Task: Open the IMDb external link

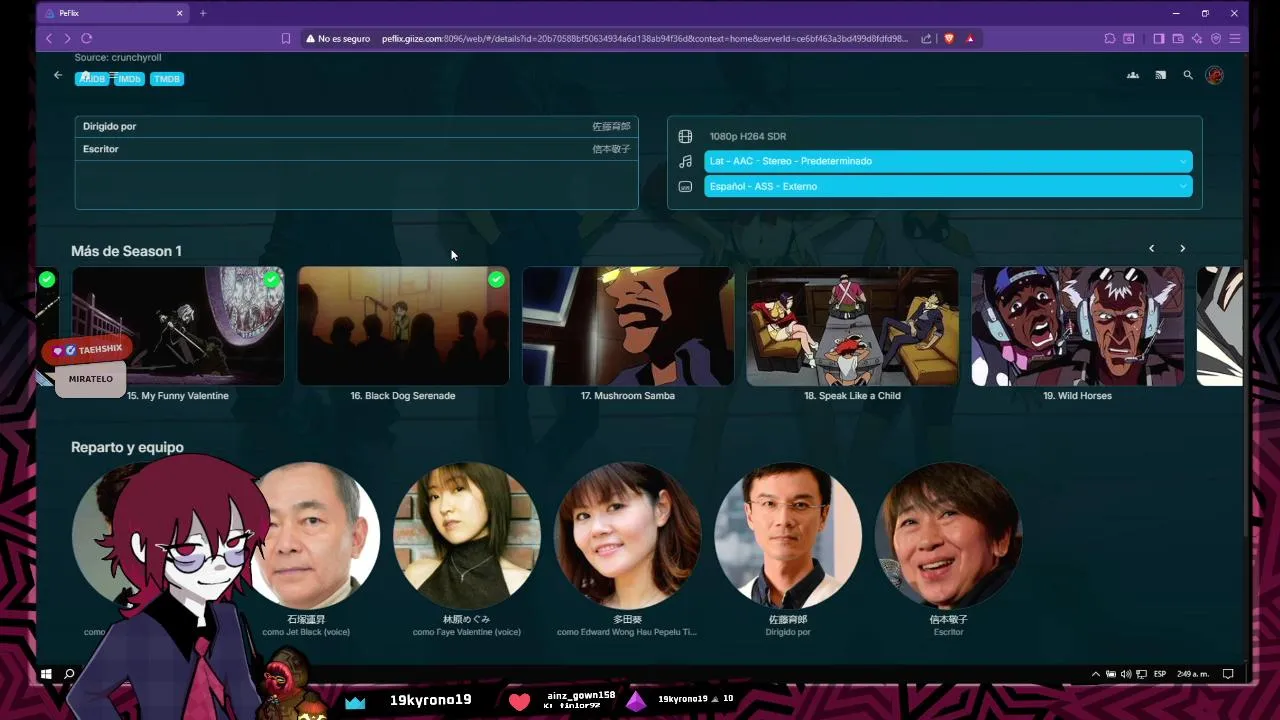Action: (x=129, y=79)
